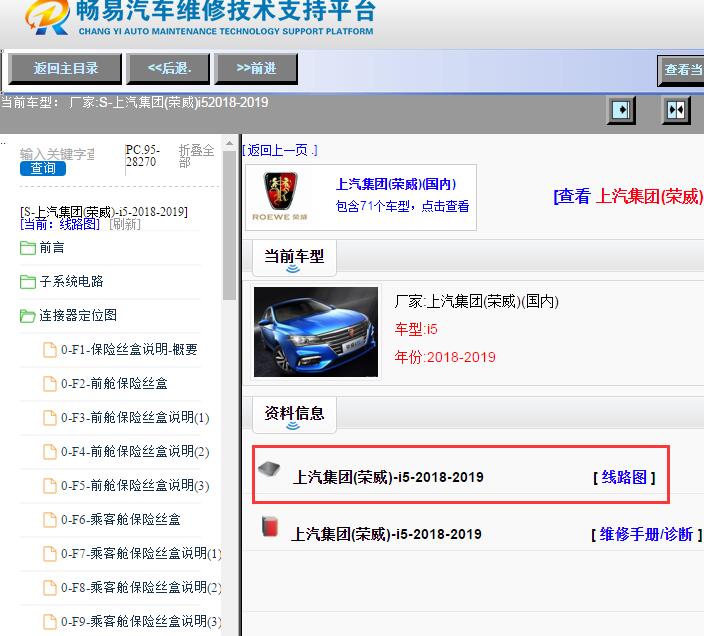Click the document icon for 0-F4-前舱保险丝盒说明(2)

[50, 452]
